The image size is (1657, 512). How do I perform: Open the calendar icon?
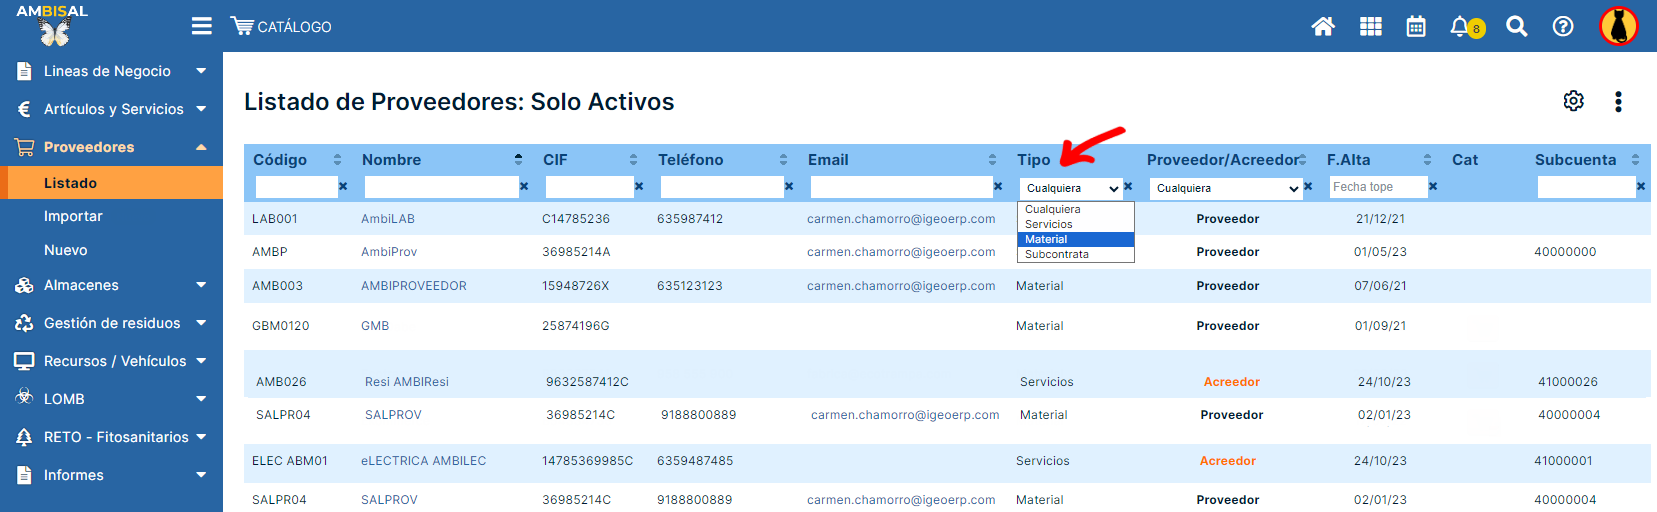(1416, 27)
